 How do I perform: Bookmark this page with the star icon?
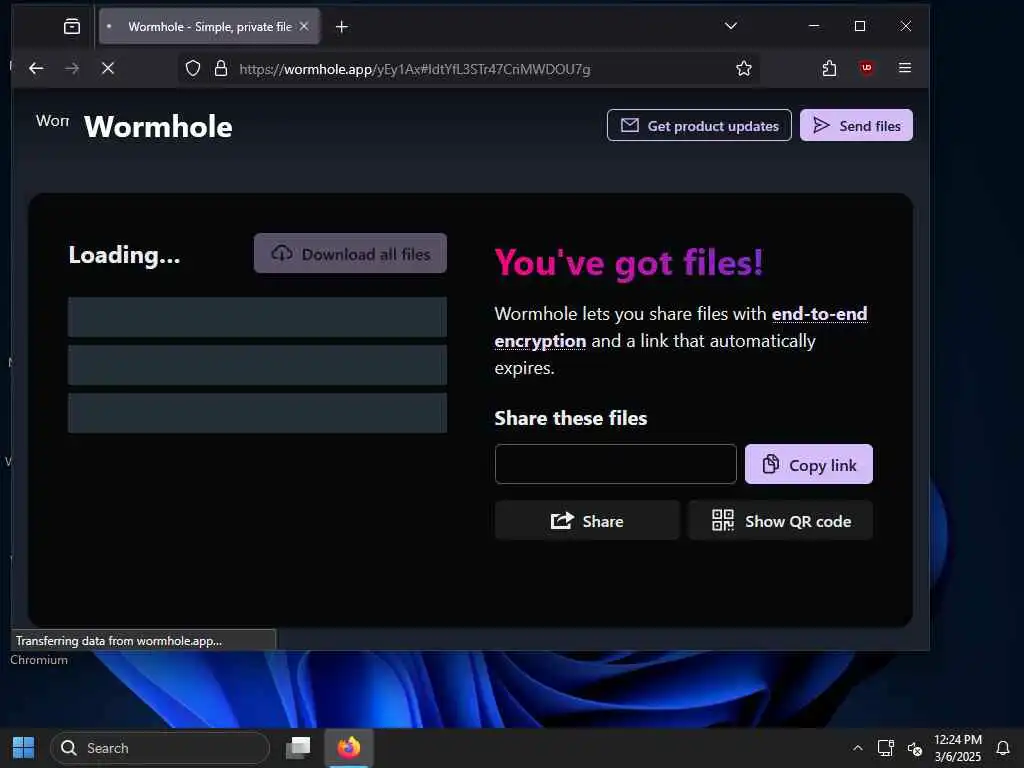pos(743,69)
